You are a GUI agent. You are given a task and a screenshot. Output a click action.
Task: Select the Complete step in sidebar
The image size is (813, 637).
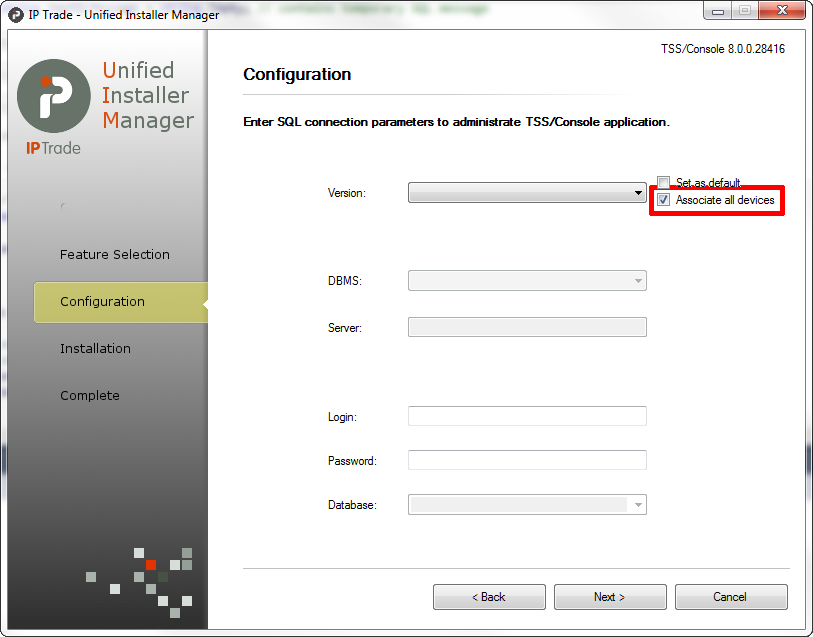tap(90, 395)
